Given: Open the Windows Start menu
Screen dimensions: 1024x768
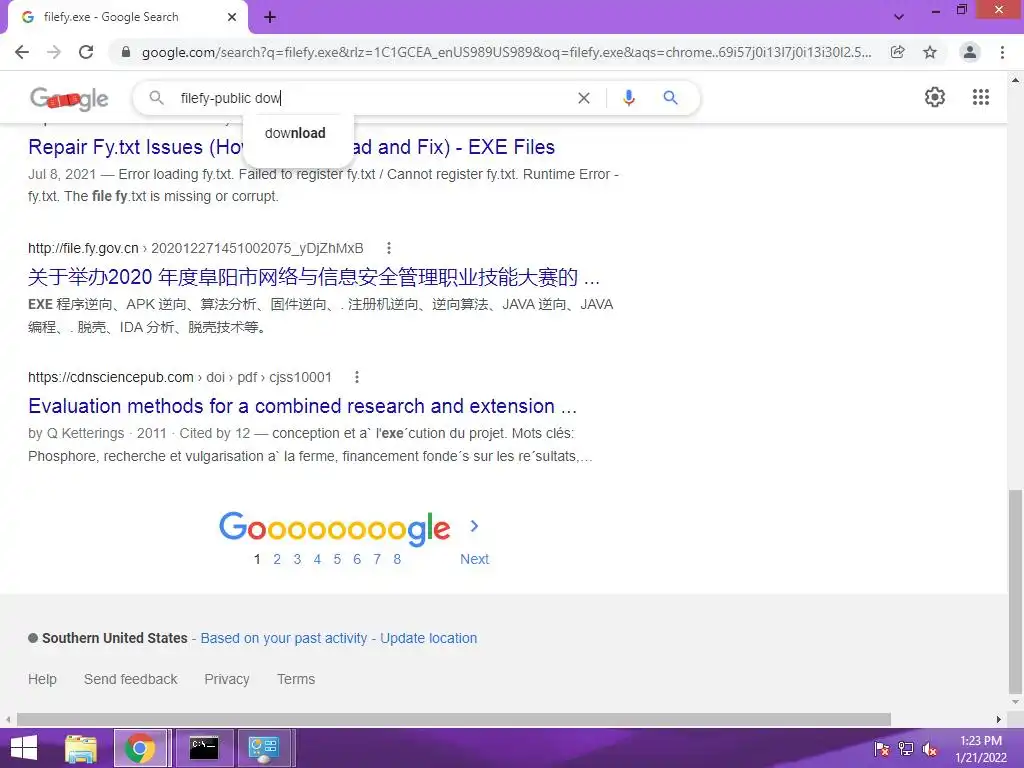Looking at the screenshot, I should [24, 748].
